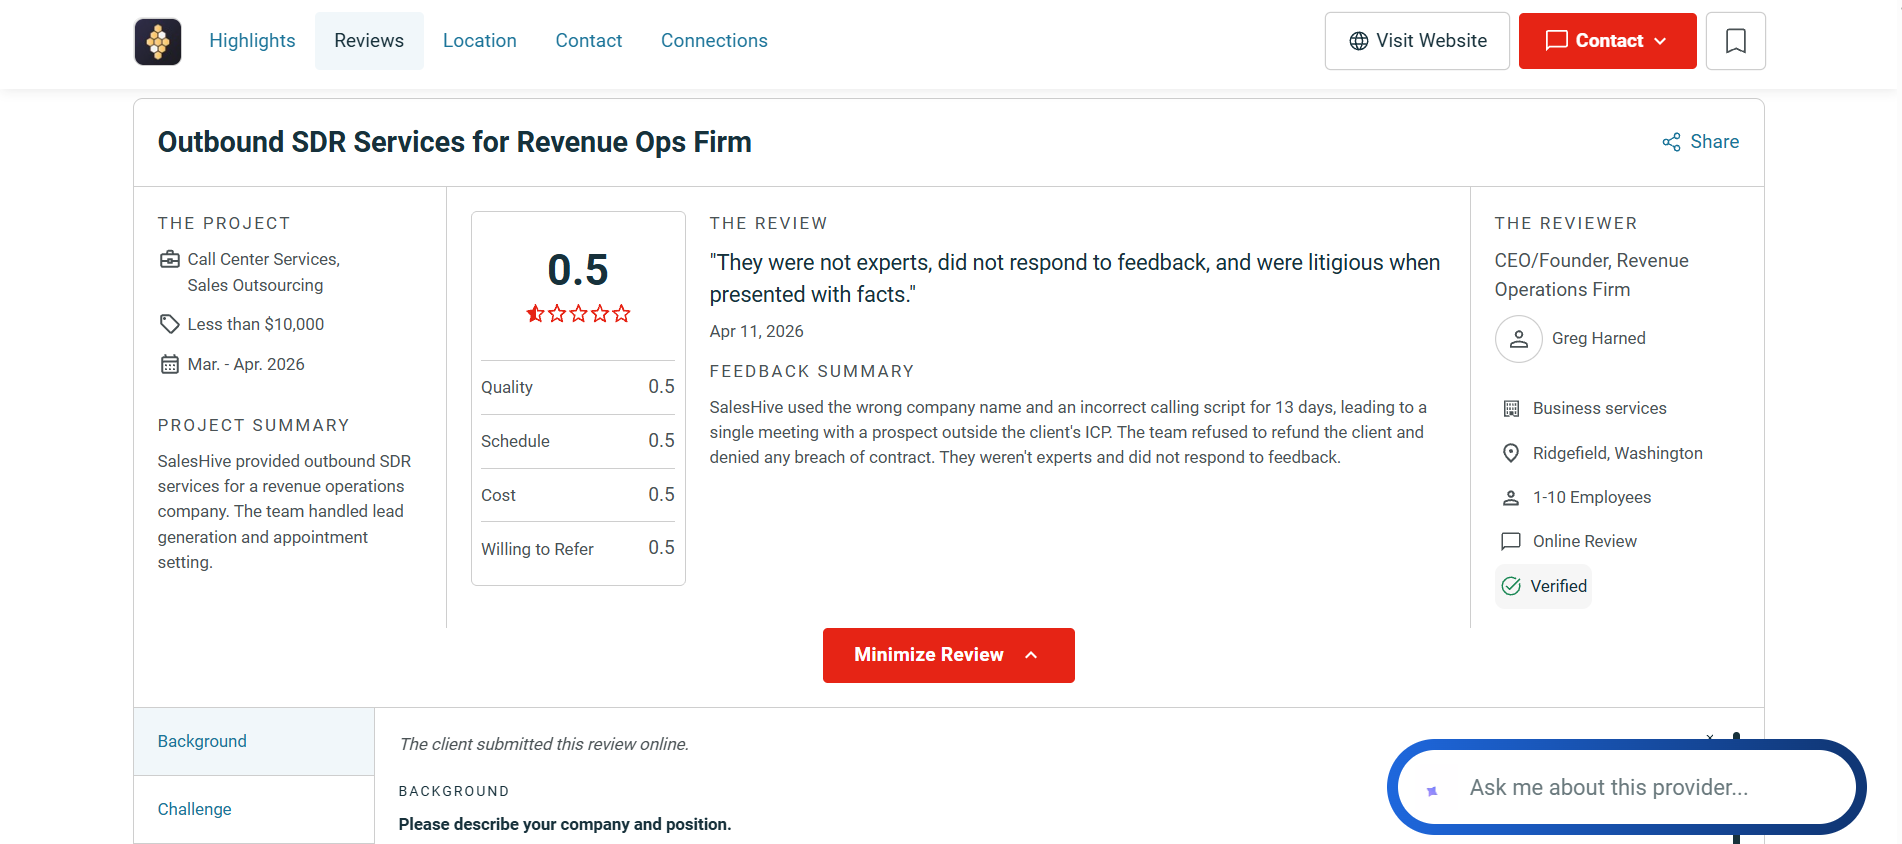Click the Ask me about this provider field

coord(1626,788)
